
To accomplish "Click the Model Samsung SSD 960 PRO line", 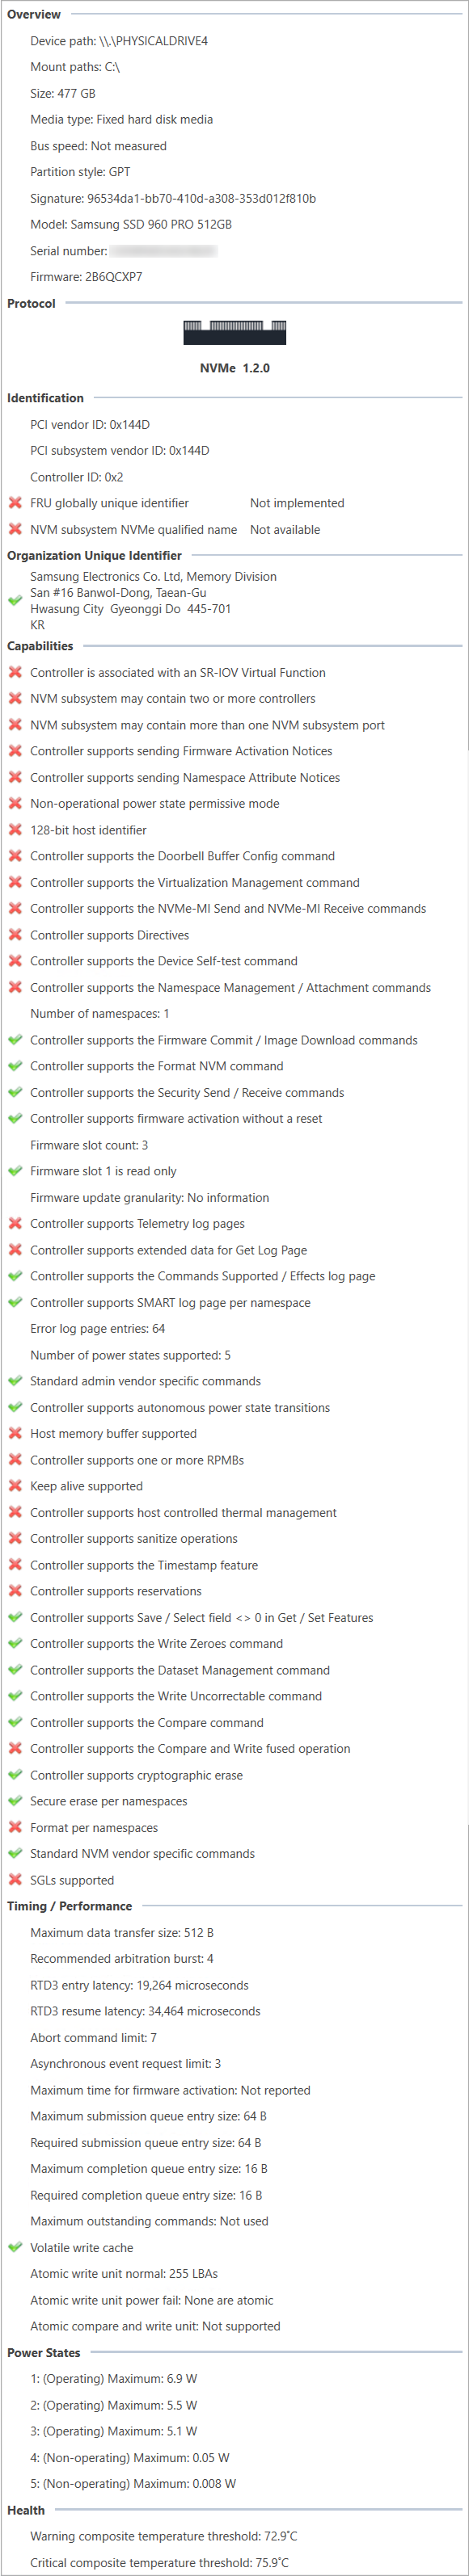I will point(131,224).
